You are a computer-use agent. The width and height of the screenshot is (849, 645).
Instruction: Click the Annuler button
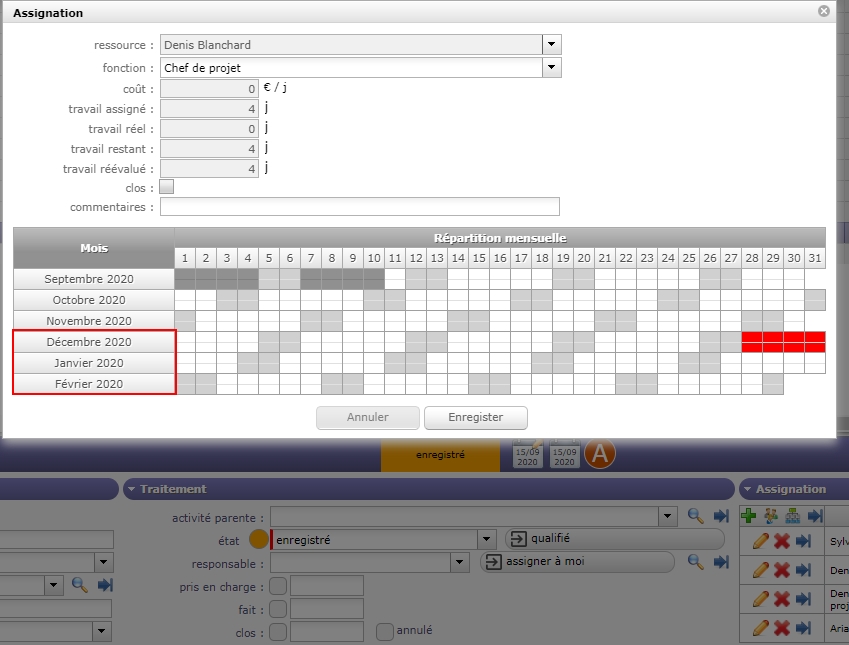(368, 418)
